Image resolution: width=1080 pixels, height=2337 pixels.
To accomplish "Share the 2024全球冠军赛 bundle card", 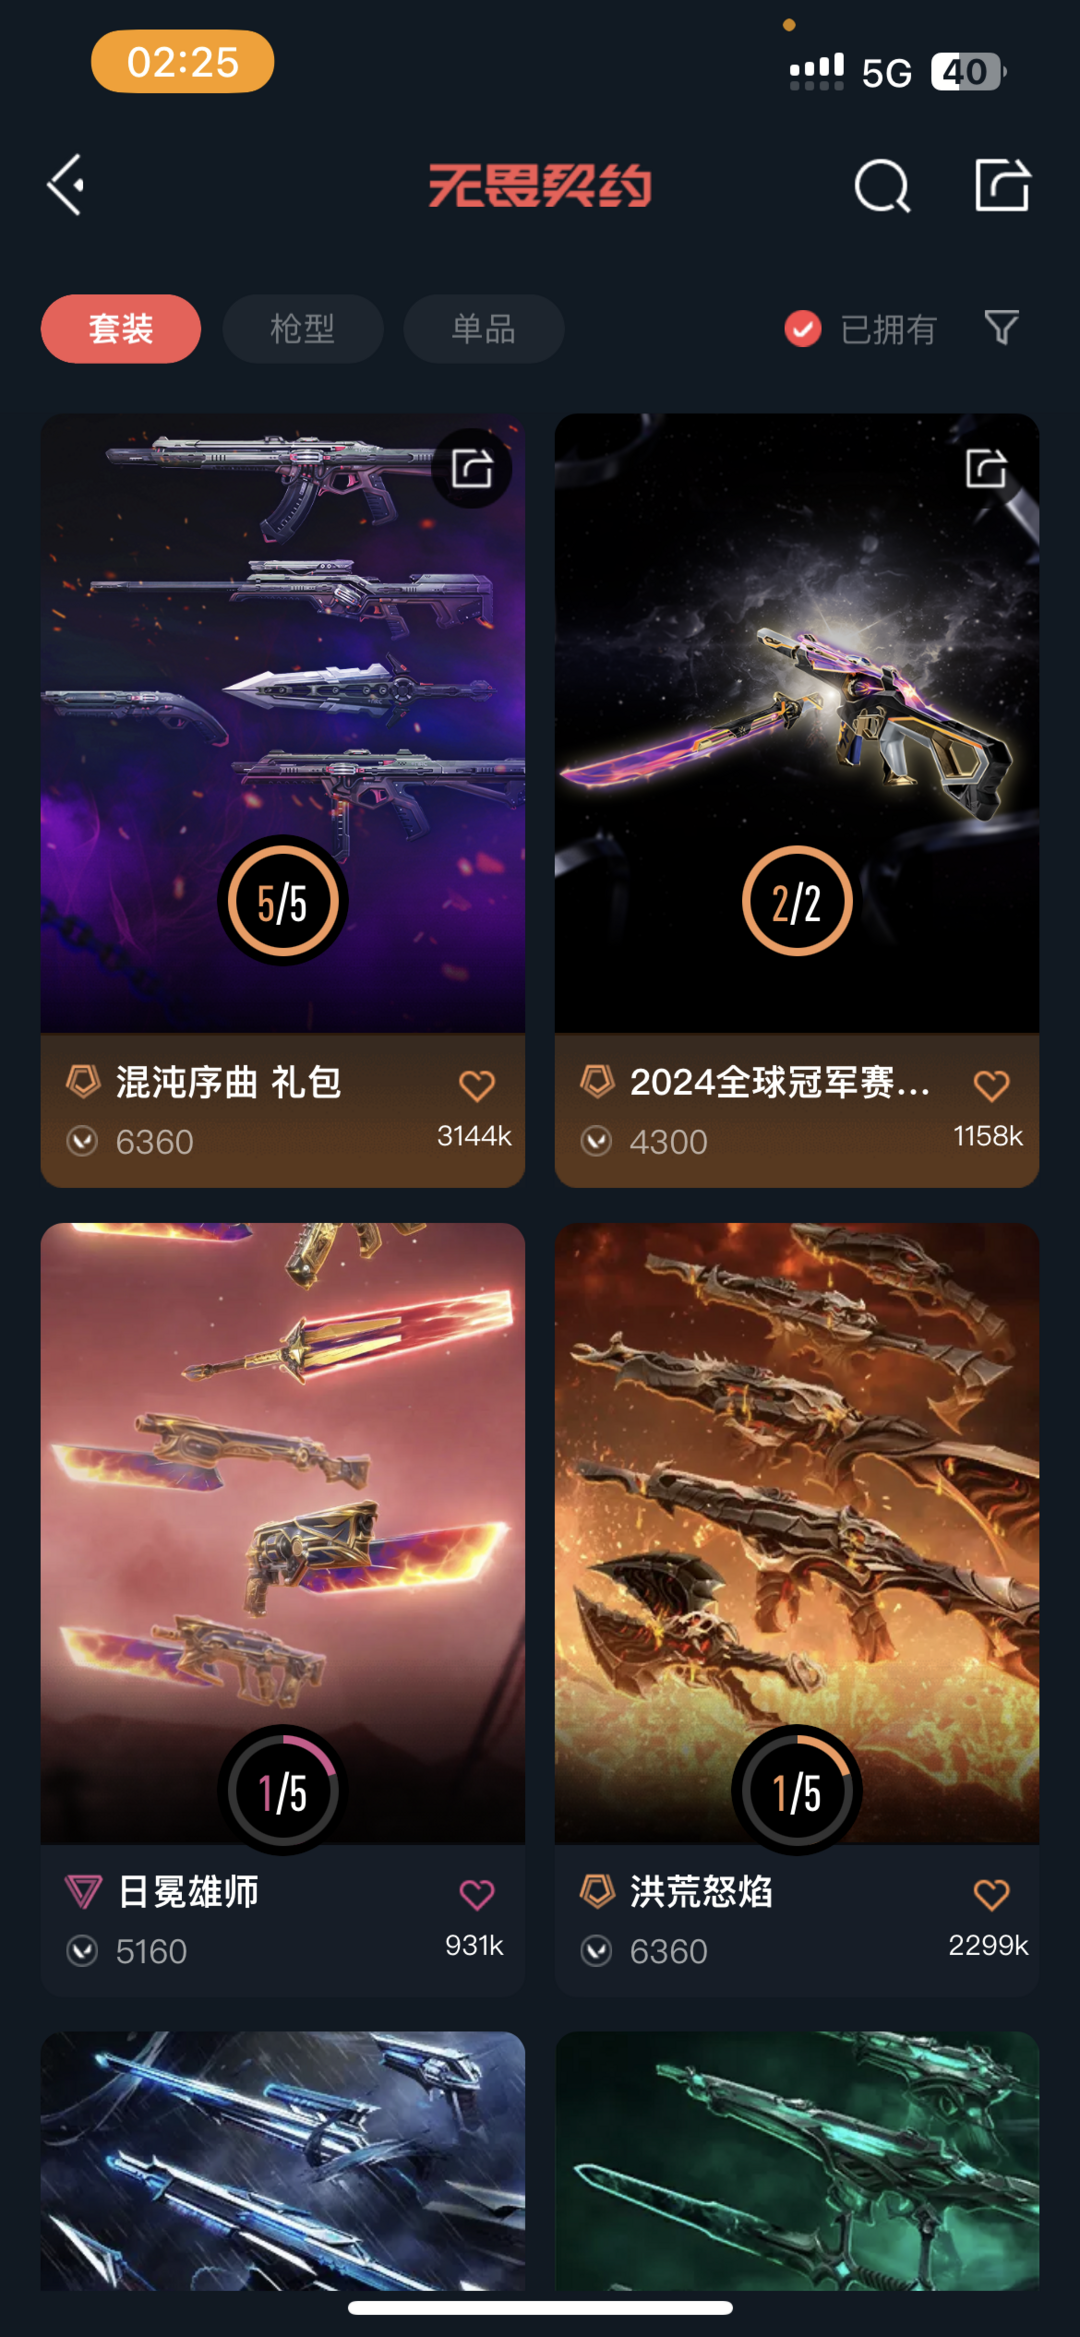I will [986, 468].
